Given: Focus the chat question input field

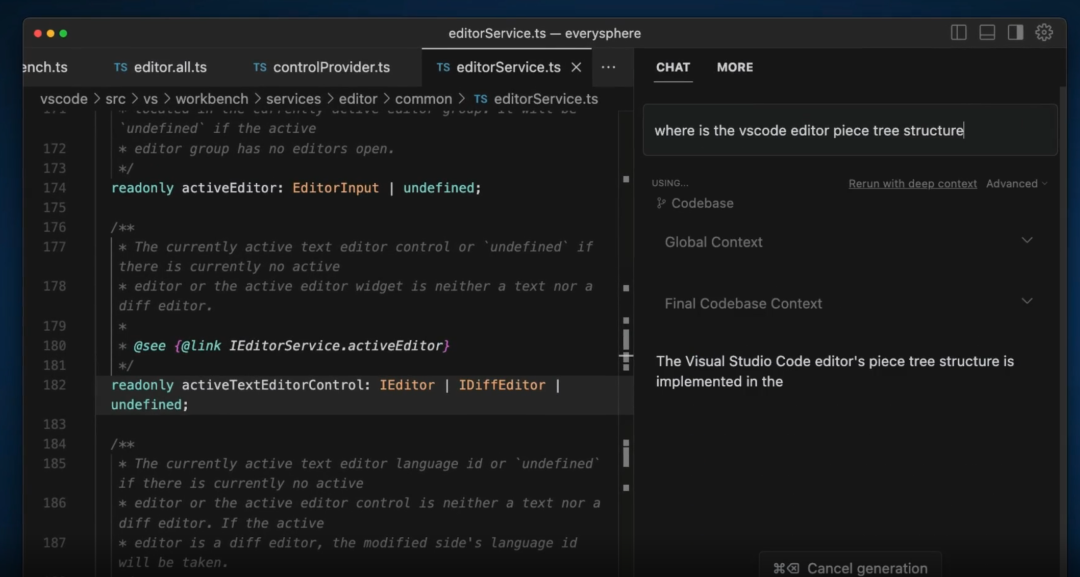Looking at the screenshot, I should [849, 130].
